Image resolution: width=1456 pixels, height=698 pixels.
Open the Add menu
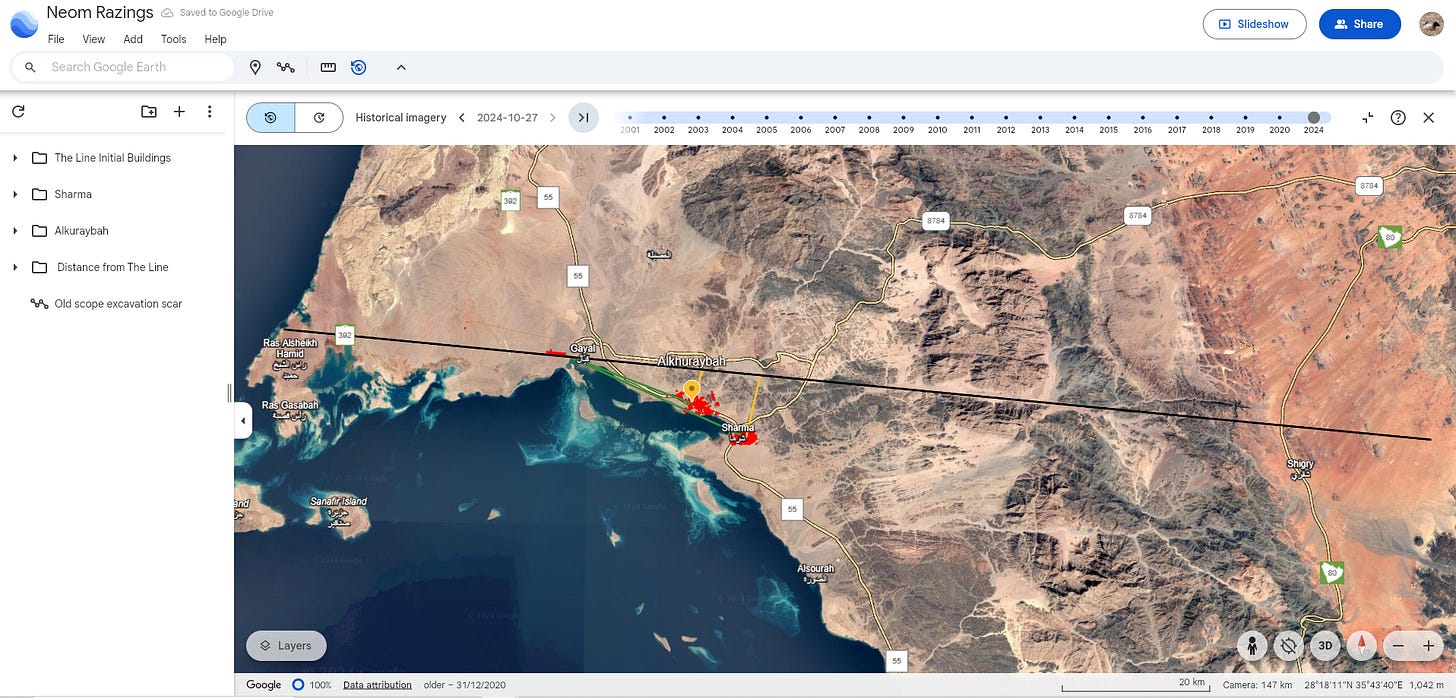click(133, 39)
